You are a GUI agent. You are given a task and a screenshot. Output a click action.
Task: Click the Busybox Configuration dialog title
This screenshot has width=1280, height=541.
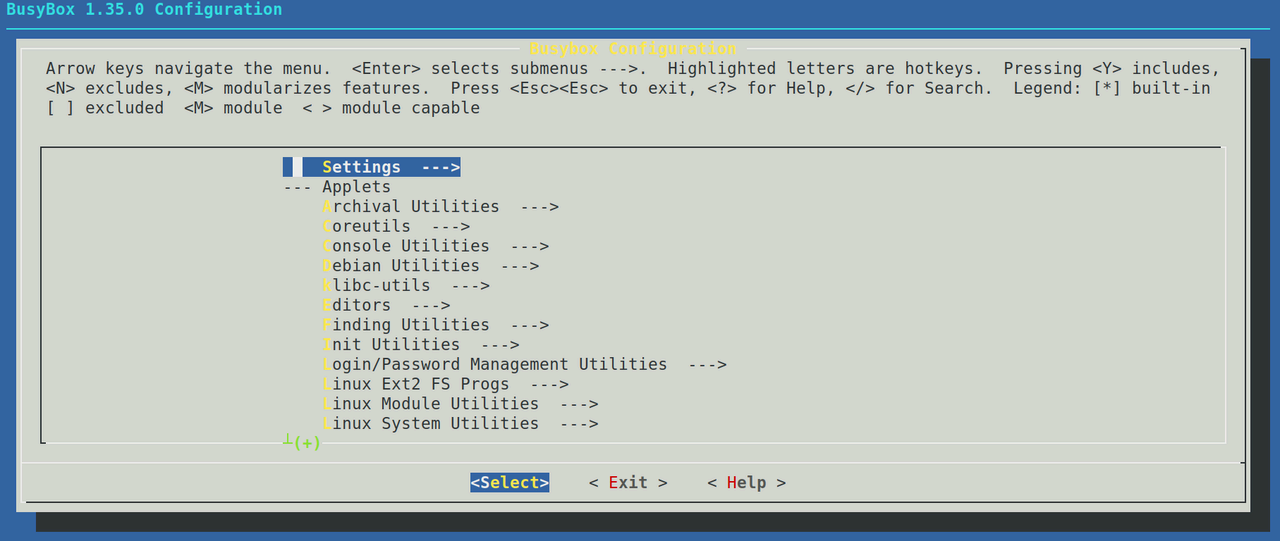tap(633, 49)
